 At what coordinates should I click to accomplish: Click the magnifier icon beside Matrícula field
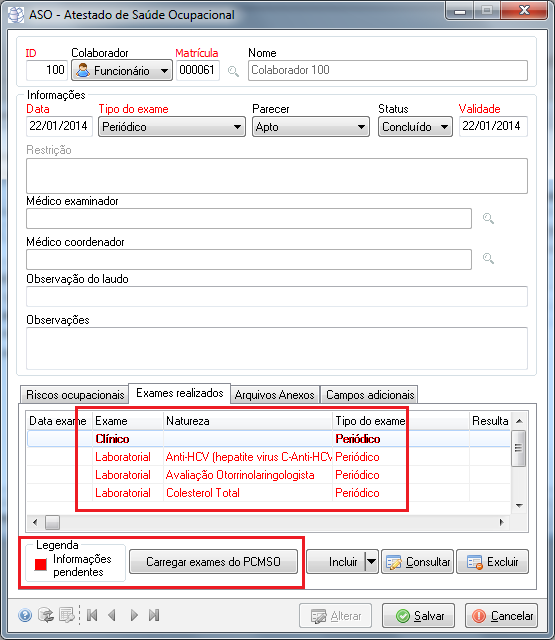233,71
